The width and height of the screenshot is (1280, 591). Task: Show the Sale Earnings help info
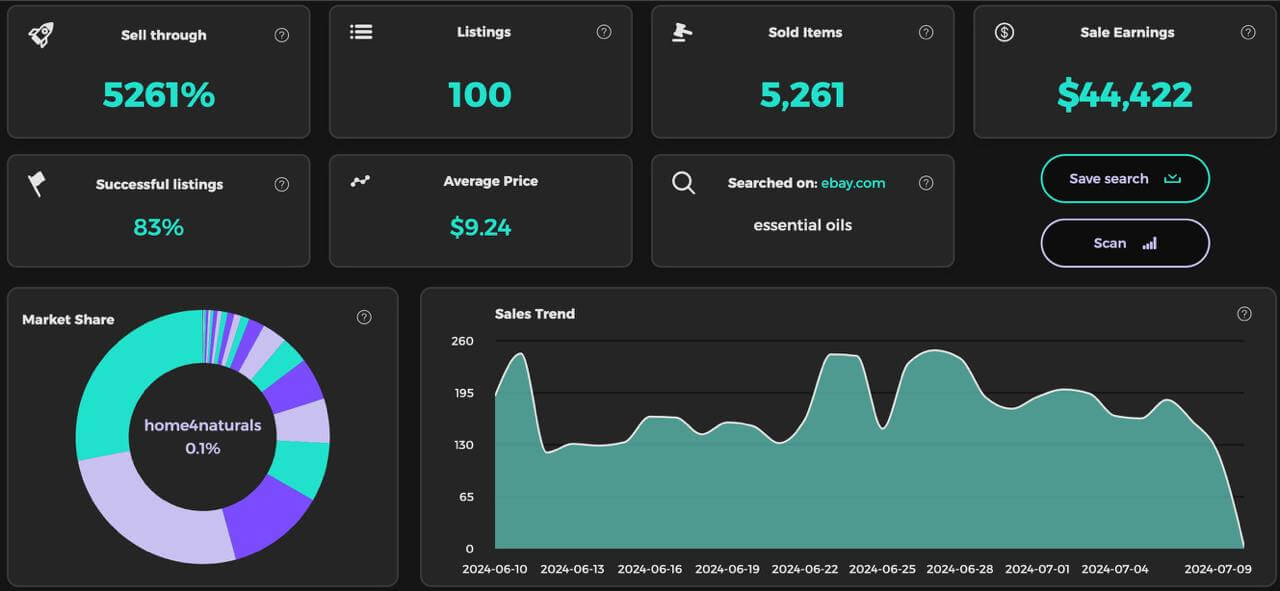1248,32
